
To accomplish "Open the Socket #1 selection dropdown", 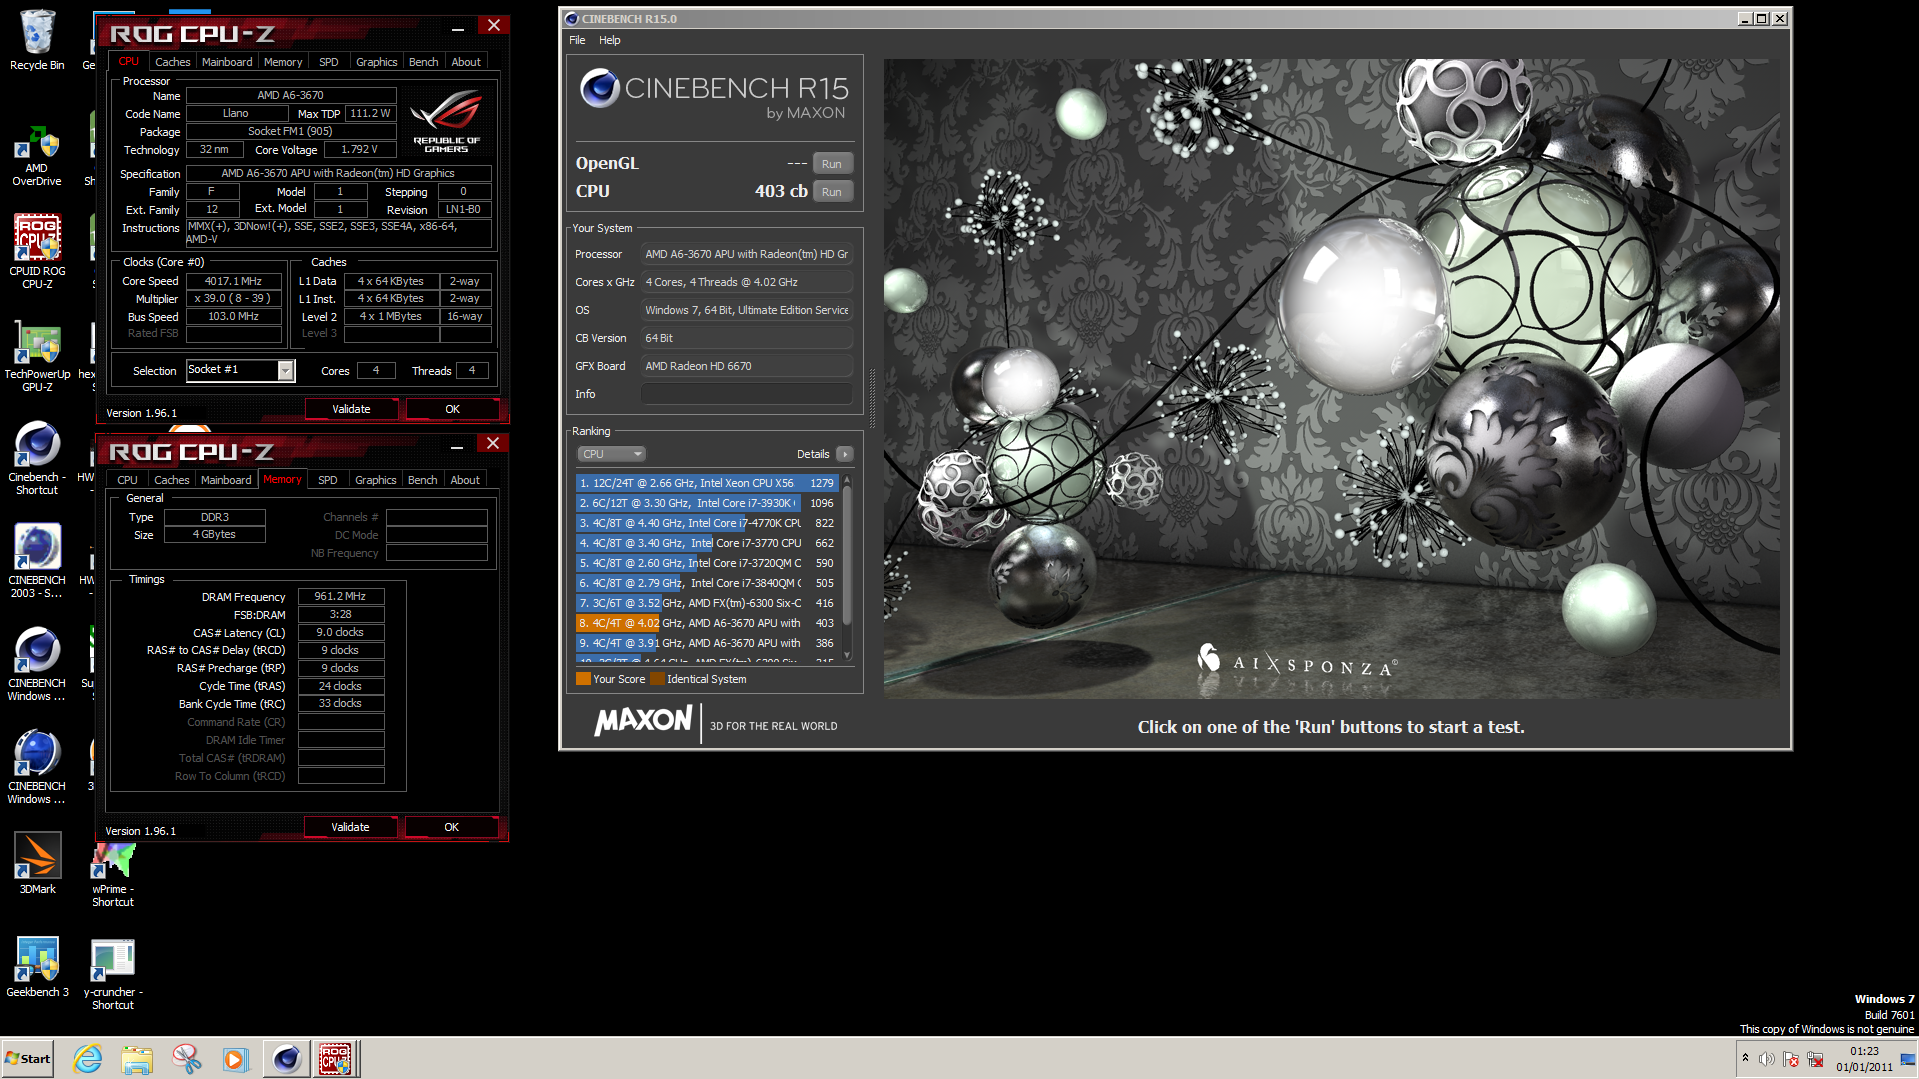I will pos(285,371).
